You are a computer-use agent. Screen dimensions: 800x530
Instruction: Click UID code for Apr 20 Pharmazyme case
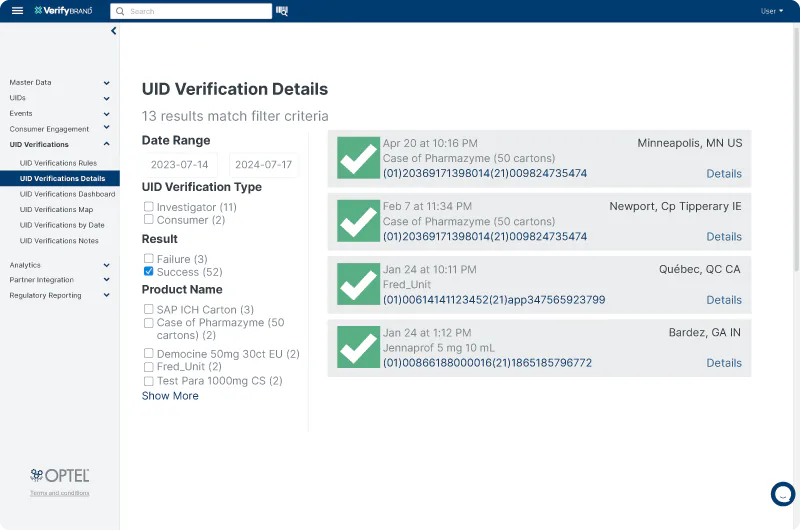point(485,173)
